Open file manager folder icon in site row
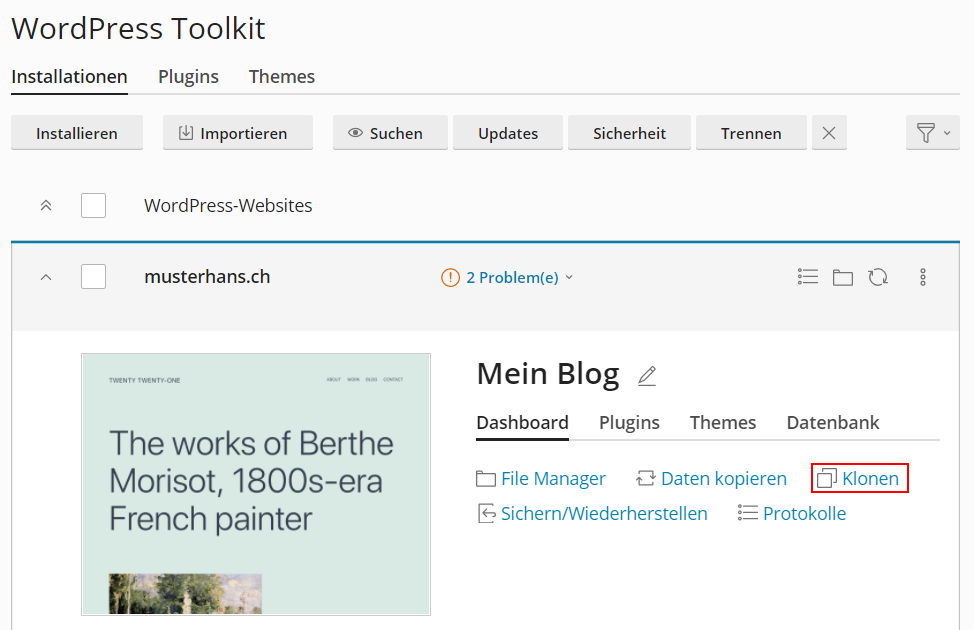The width and height of the screenshot is (974, 630). [x=843, y=277]
